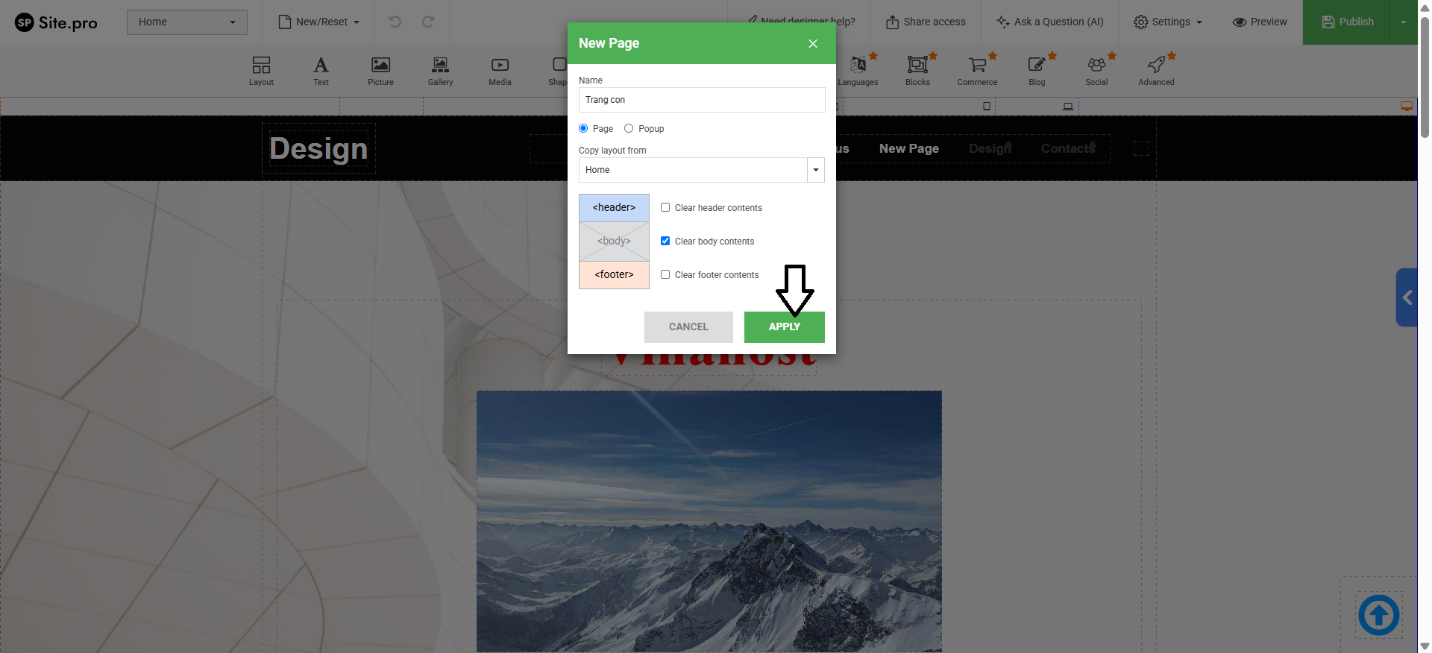1432x653 pixels.
Task: Expand the Copy layout from dropdown
Action: [816, 170]
